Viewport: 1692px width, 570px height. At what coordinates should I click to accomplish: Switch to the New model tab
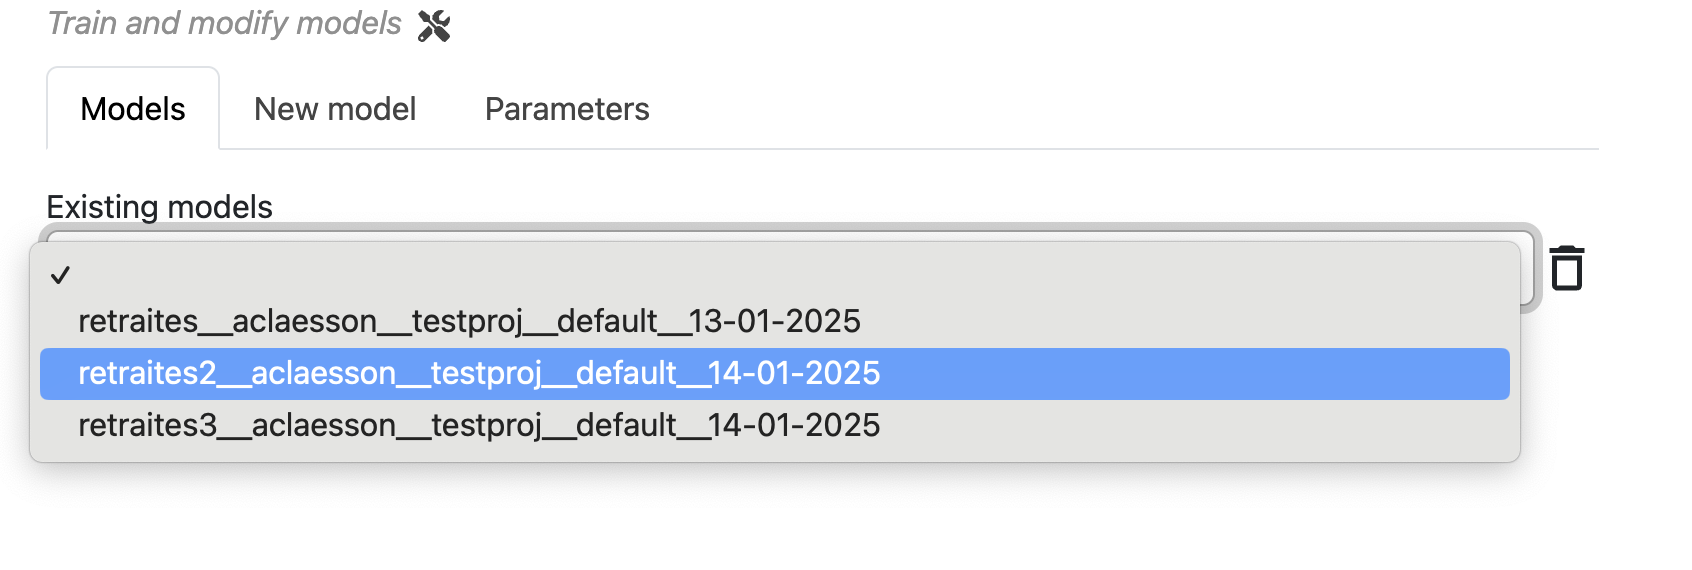(335, 109)
